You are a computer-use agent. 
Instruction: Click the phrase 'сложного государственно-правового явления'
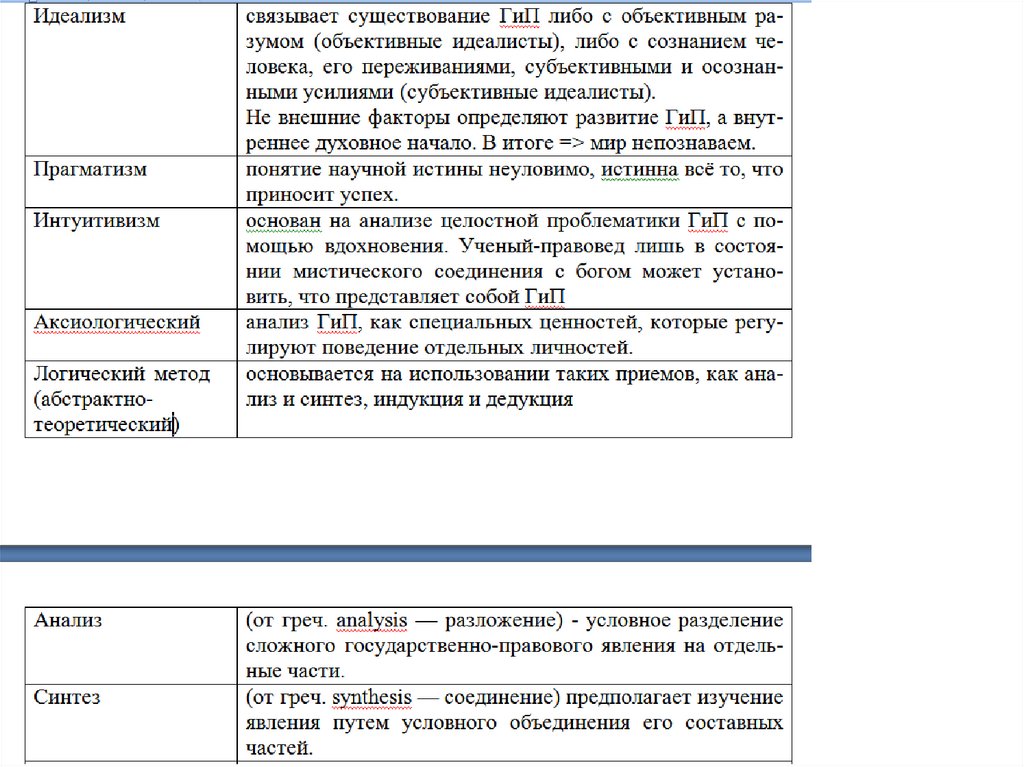[461, 646]
